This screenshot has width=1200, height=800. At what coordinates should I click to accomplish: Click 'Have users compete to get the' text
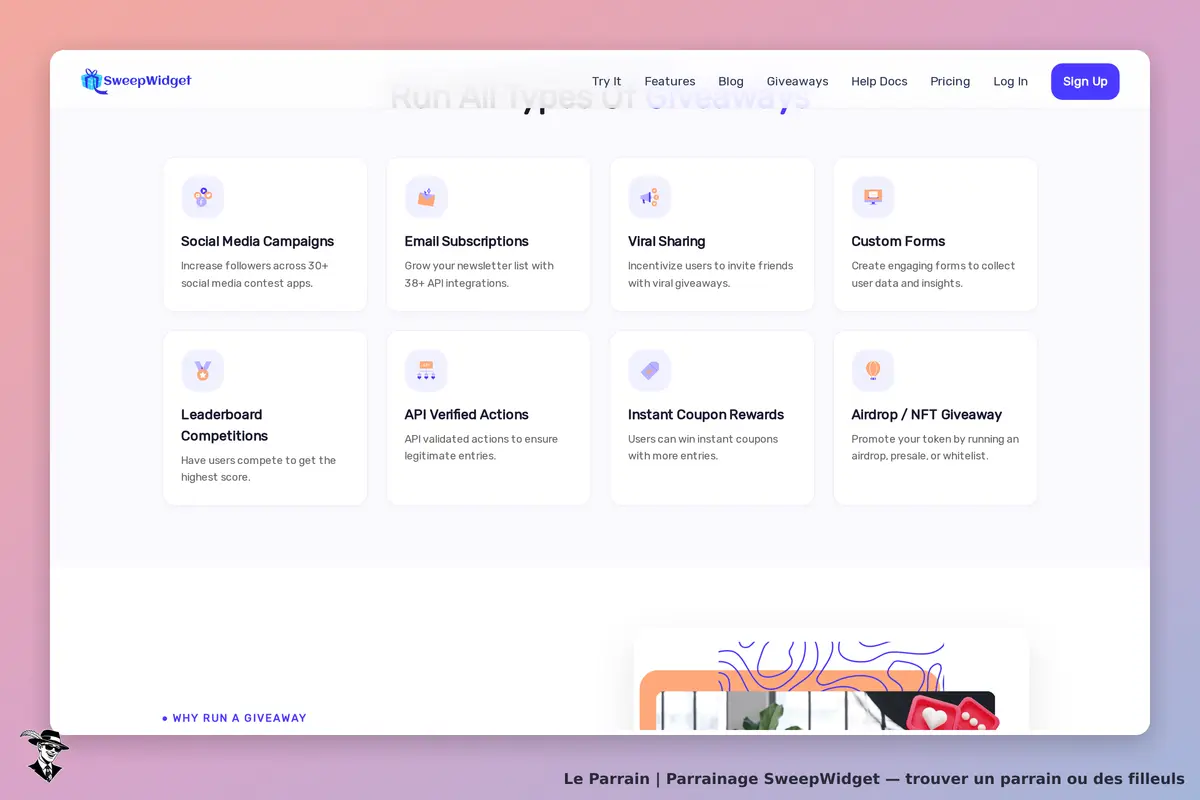pos(258,461)
